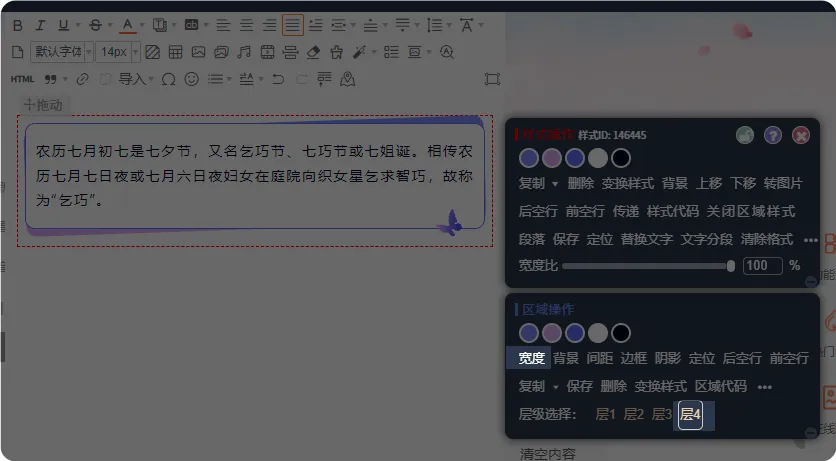Undo the last action
This screenshot has width=836, height=461.
point(278,79)
